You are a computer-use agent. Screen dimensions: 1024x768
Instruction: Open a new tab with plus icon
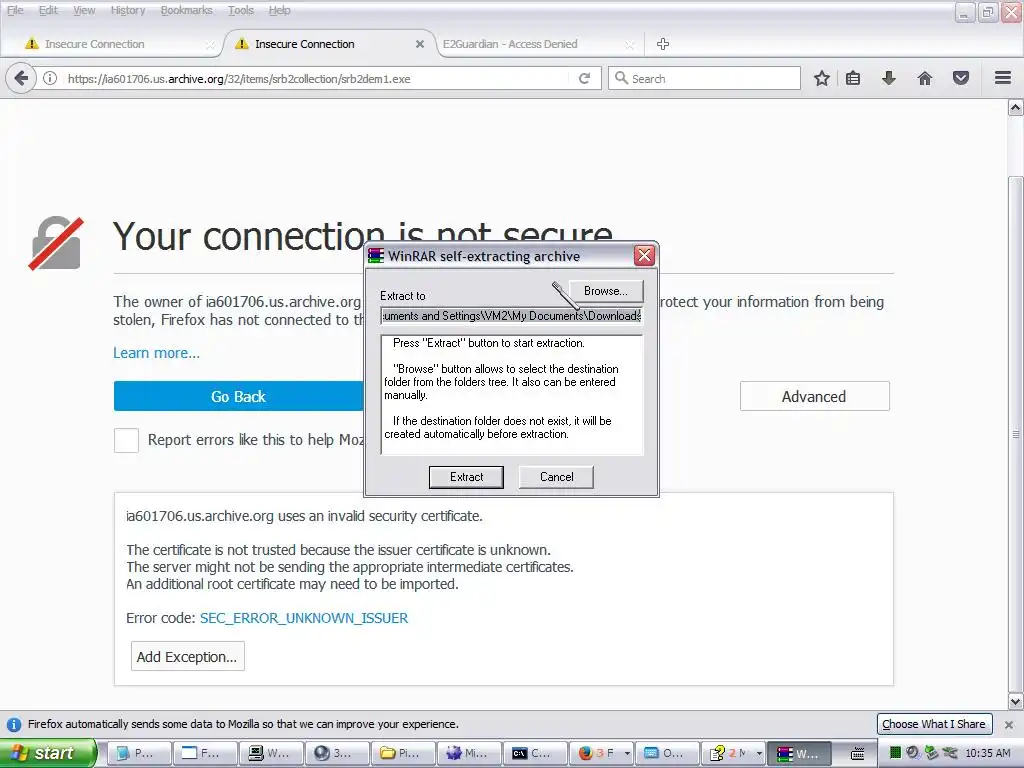click(663, 44)
